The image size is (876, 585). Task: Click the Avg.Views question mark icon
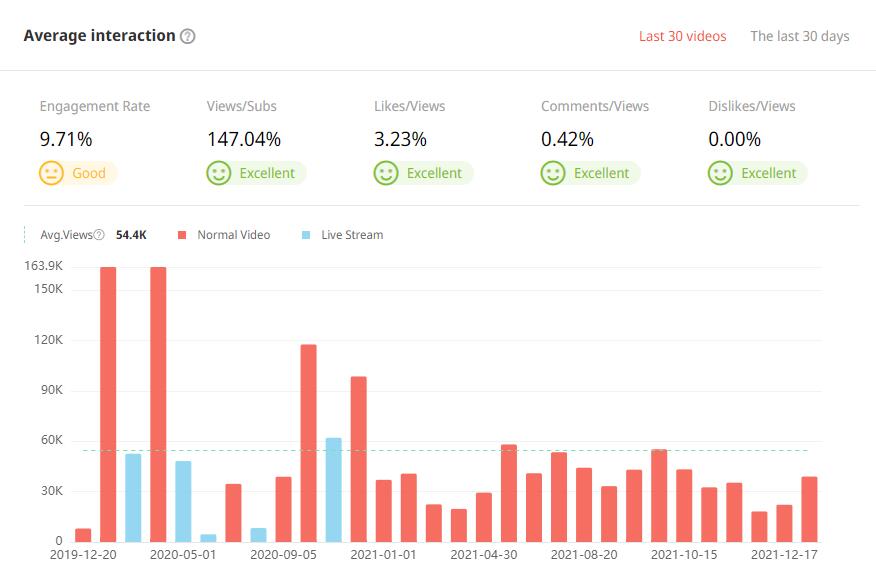(99, 235)
